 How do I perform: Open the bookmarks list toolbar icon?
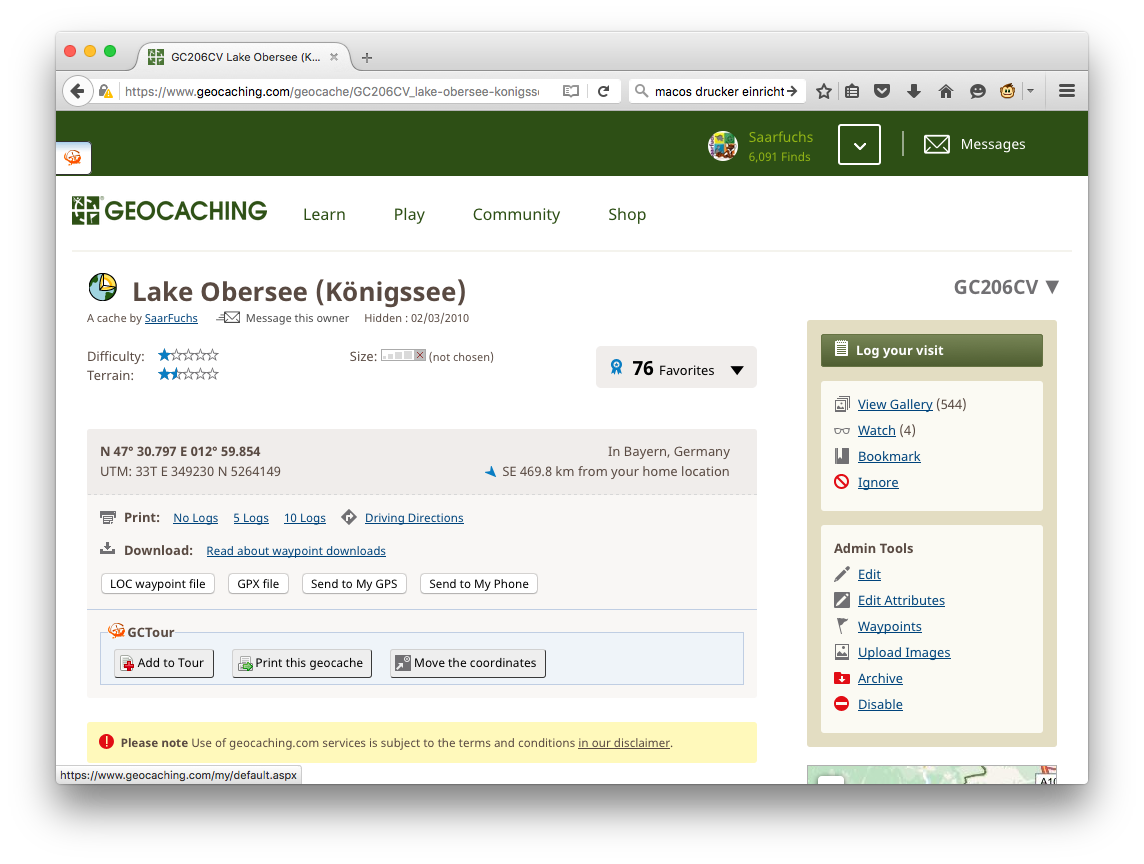[x=852, y=91]
